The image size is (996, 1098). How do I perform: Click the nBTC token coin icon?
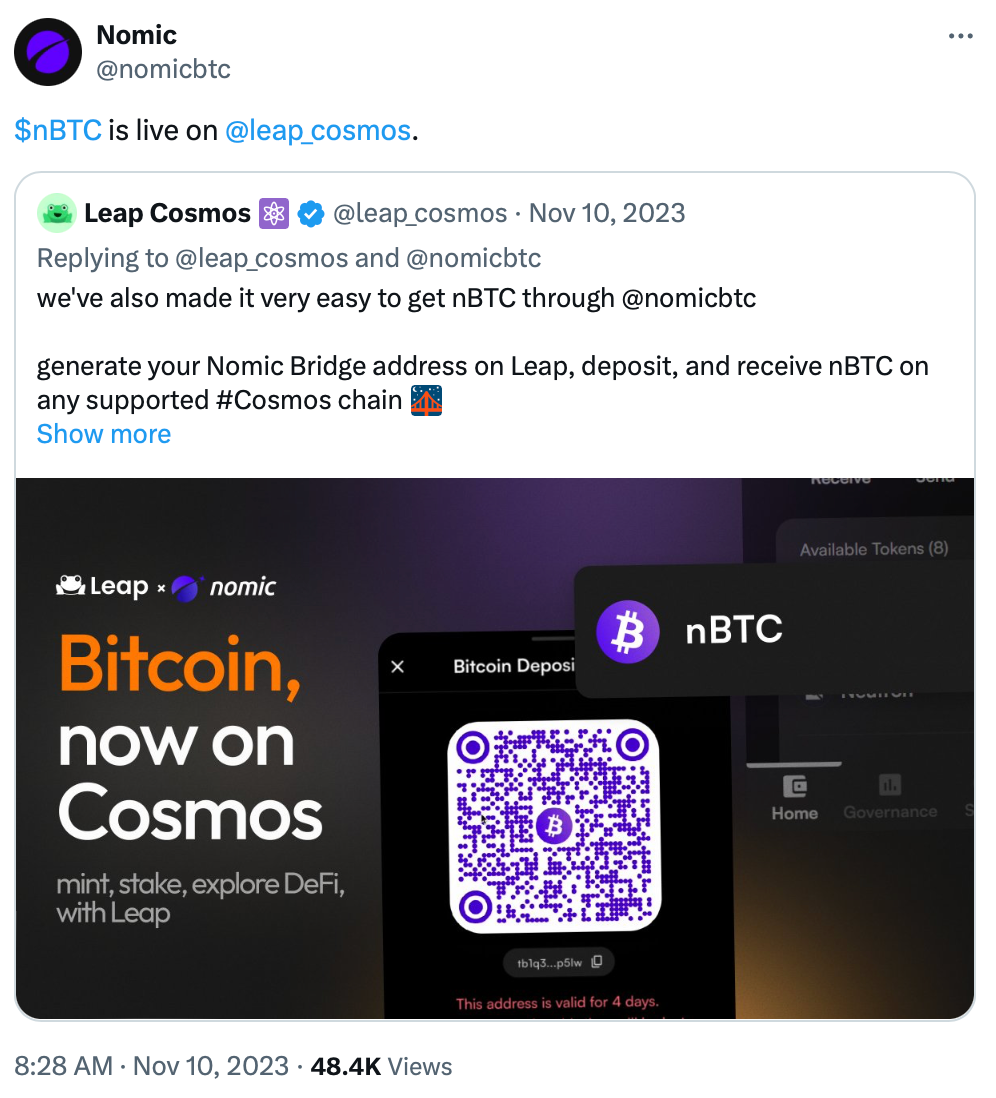click(627, 631)
